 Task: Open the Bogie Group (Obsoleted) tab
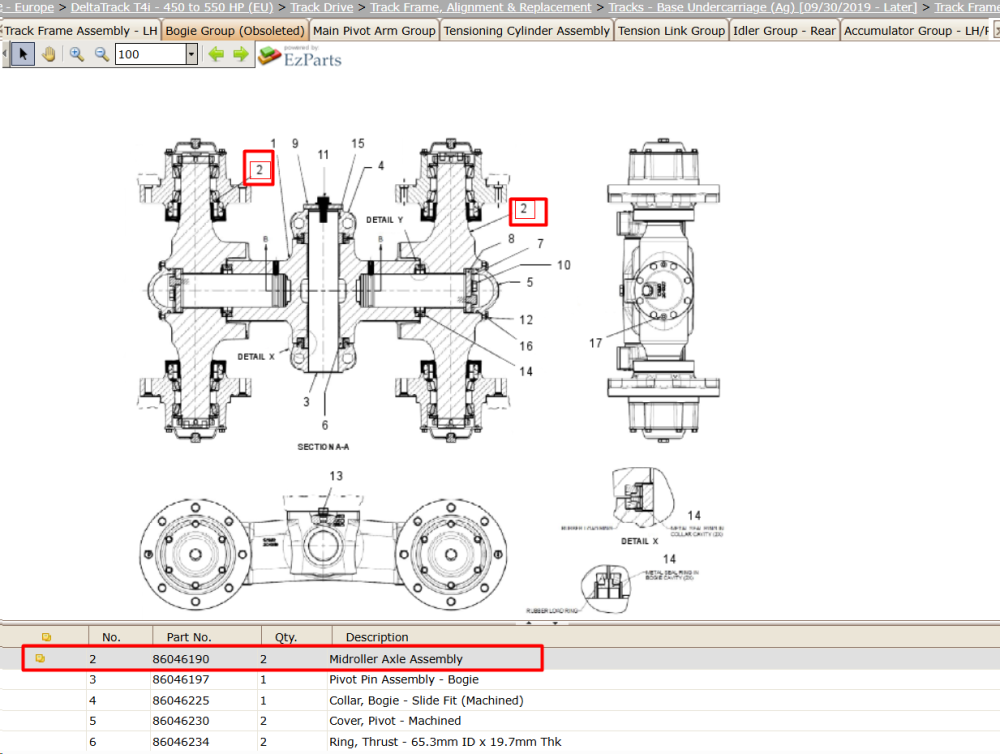pos(235,31)
